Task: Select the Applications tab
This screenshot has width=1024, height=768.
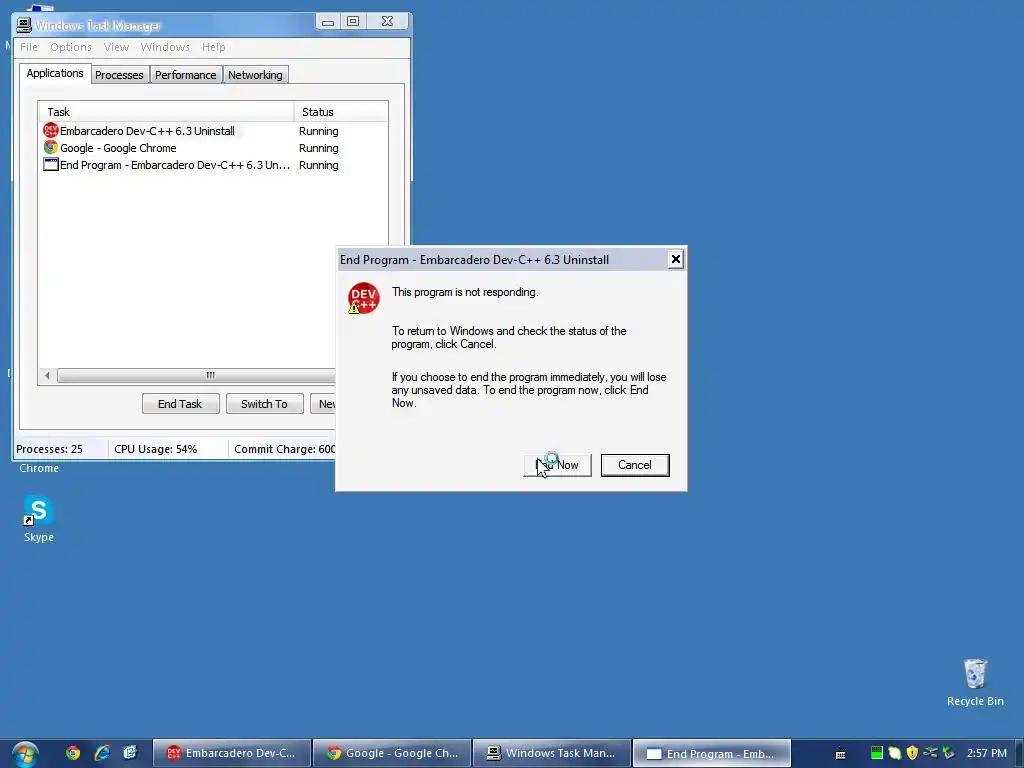Action: click(55, 73)
